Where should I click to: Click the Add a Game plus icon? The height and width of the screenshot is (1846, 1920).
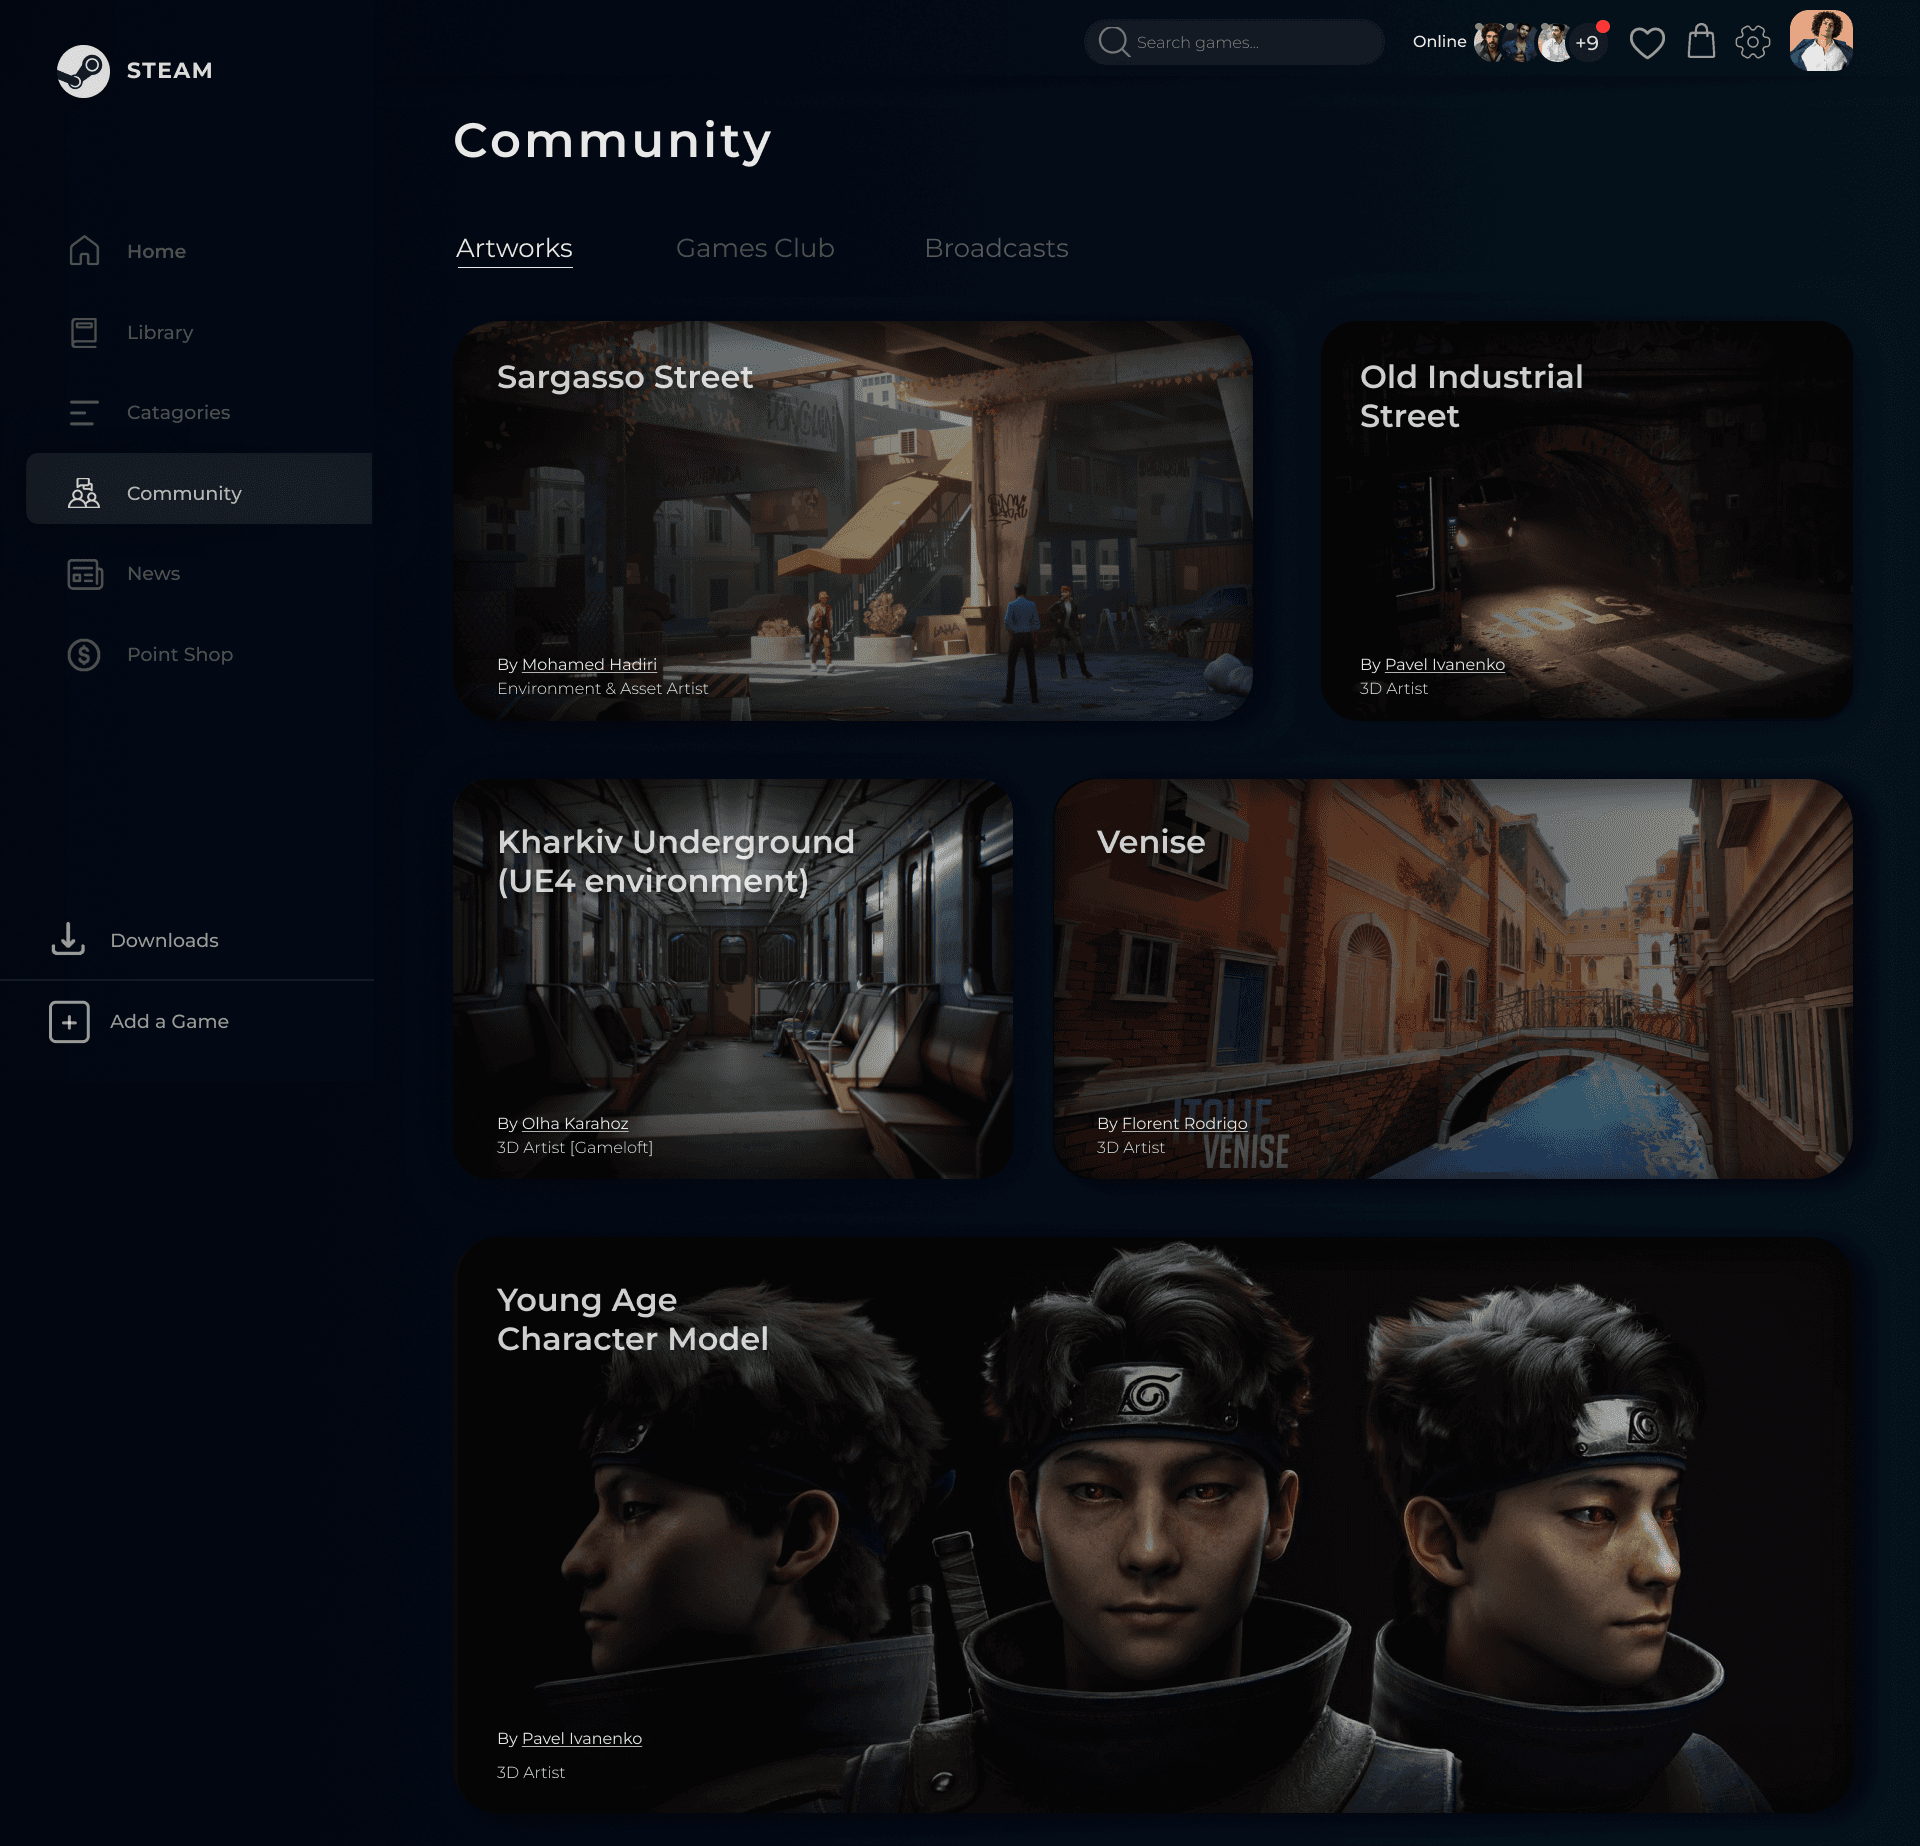coord(69,1022)
